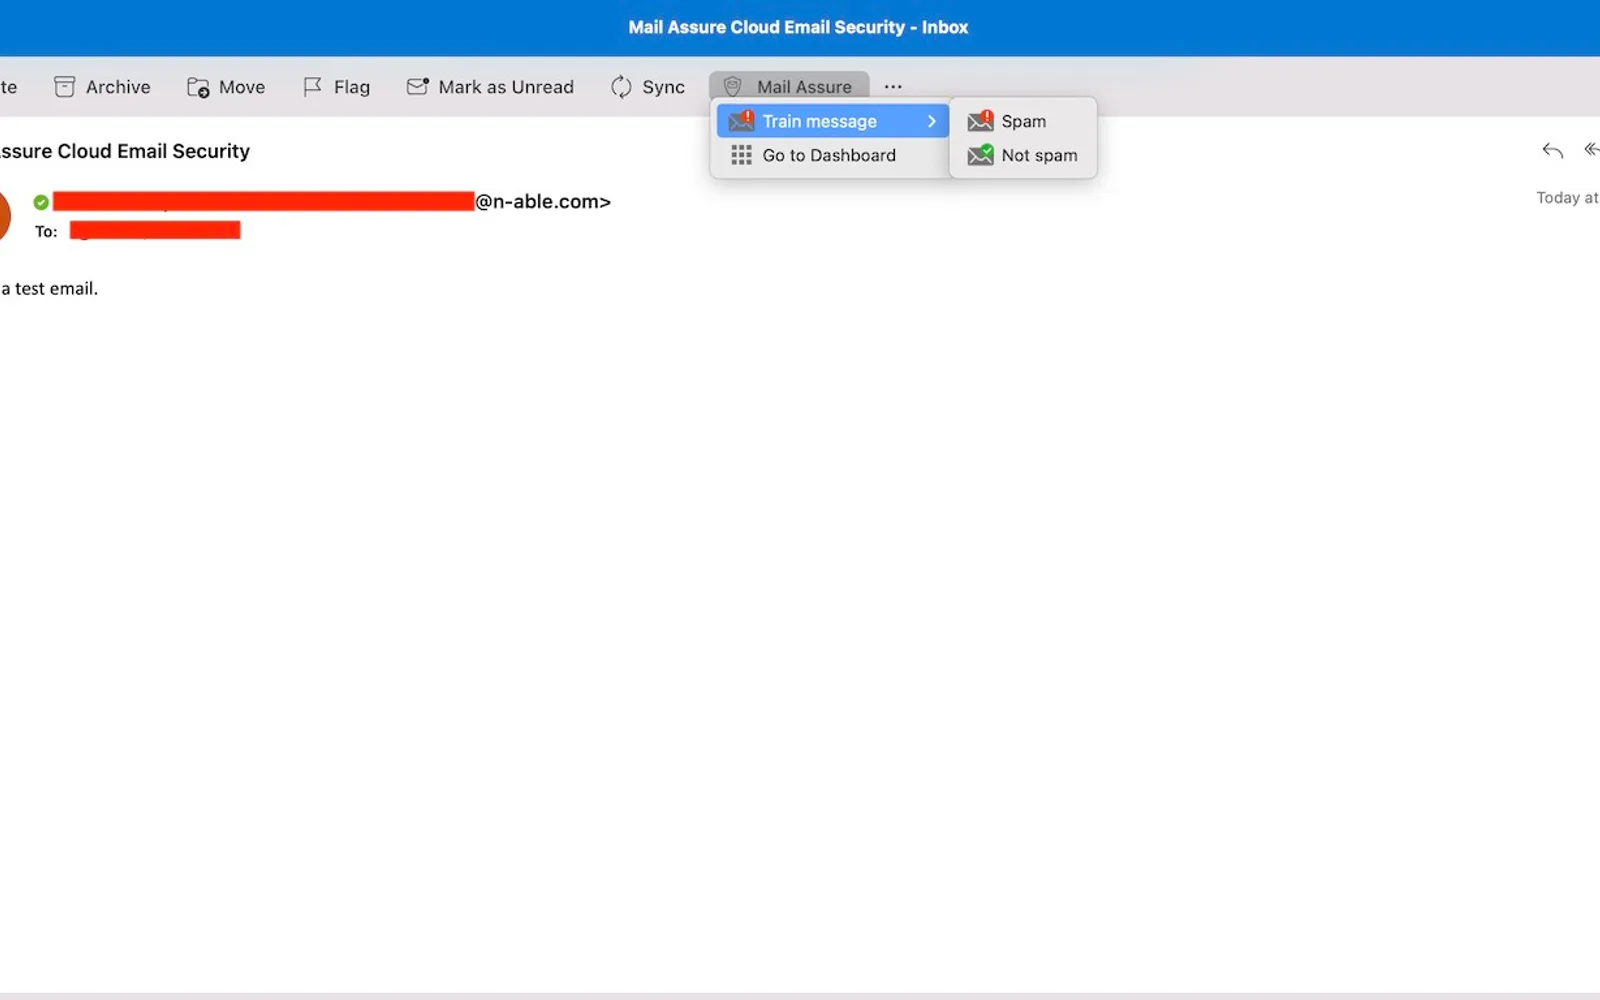Click the Reply arrow icon
1600x1000 pixels.
click(1552, 151)
